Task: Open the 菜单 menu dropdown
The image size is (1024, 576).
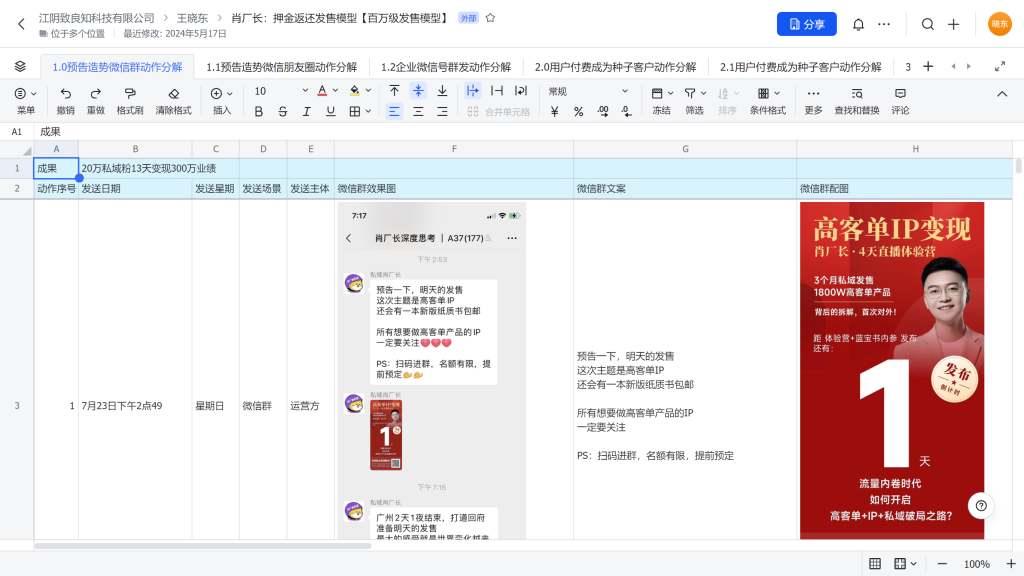Action: coord(25,101)
